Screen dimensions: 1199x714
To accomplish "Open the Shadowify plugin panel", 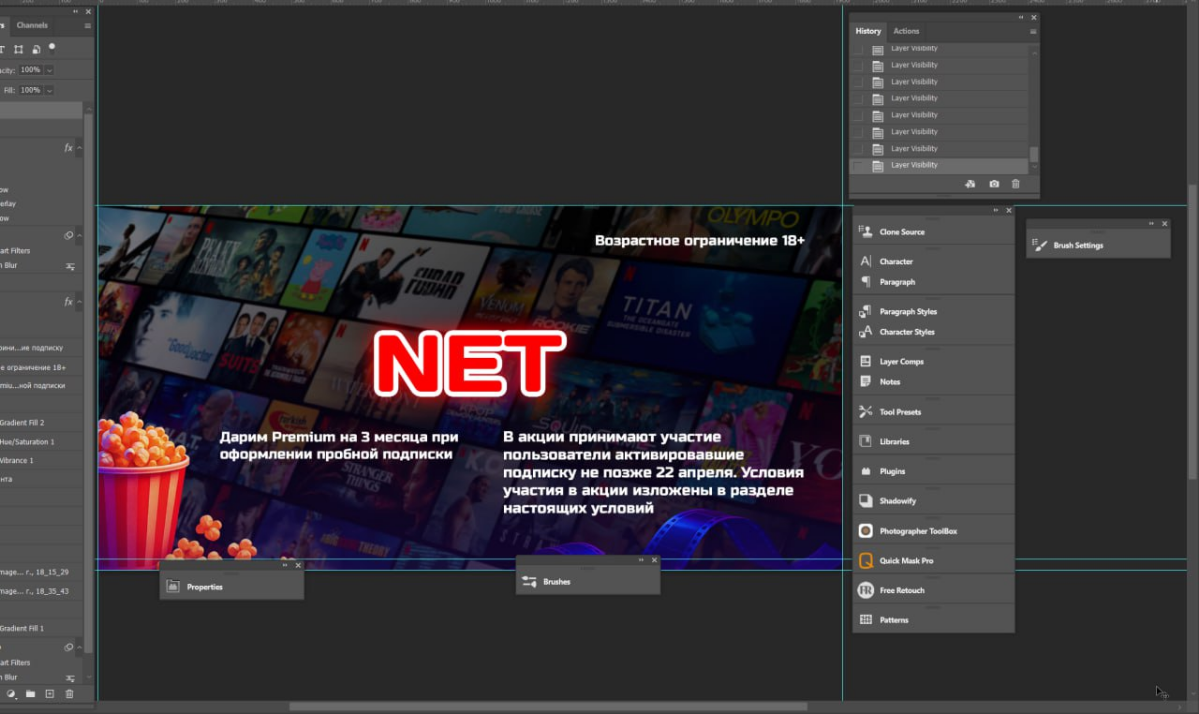I will tap(933, 501).
